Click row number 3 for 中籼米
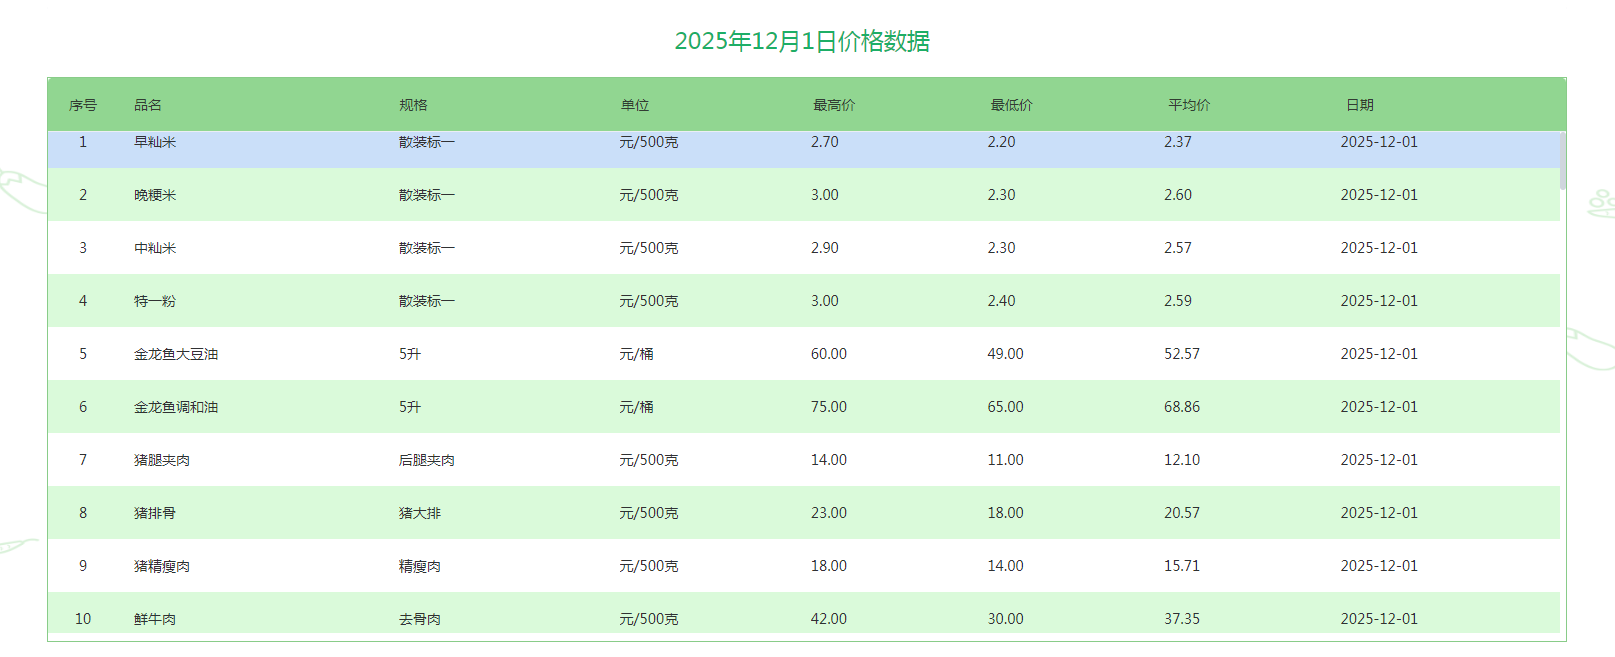This screenshot has height=657, width=1615. [83, 248]
